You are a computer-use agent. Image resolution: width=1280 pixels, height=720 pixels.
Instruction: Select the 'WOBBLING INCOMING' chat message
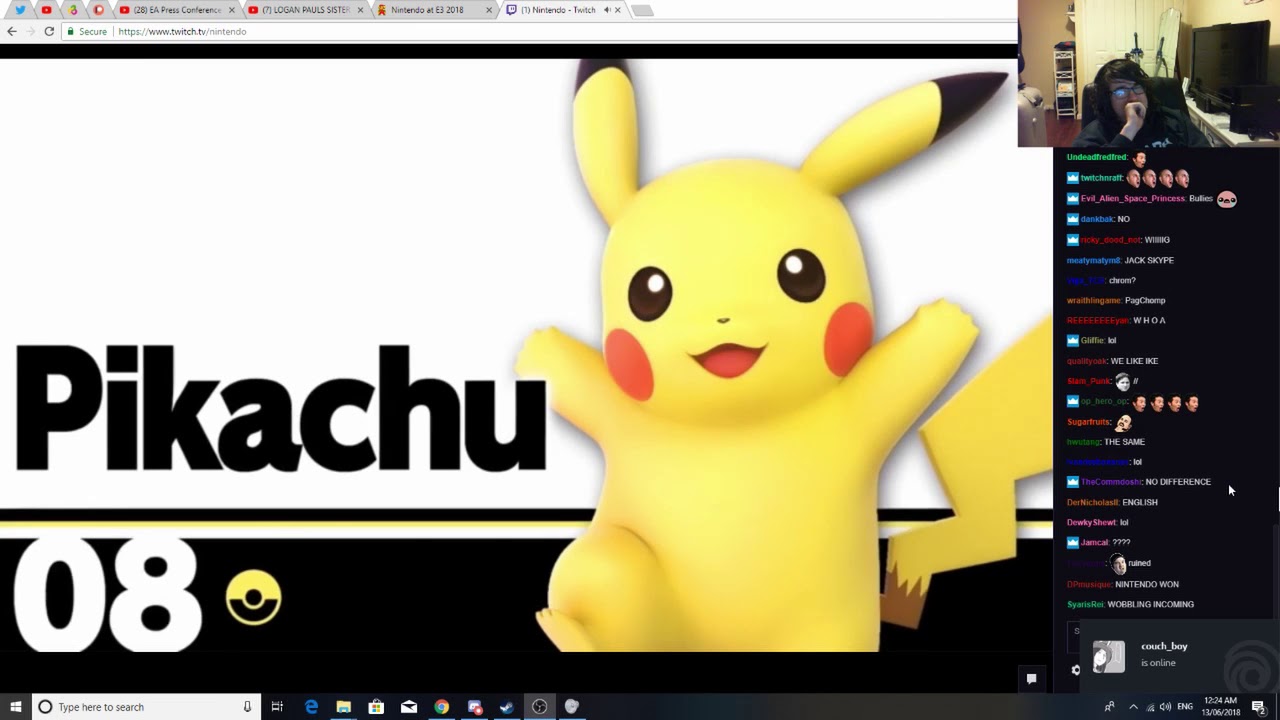[1151, 604]
